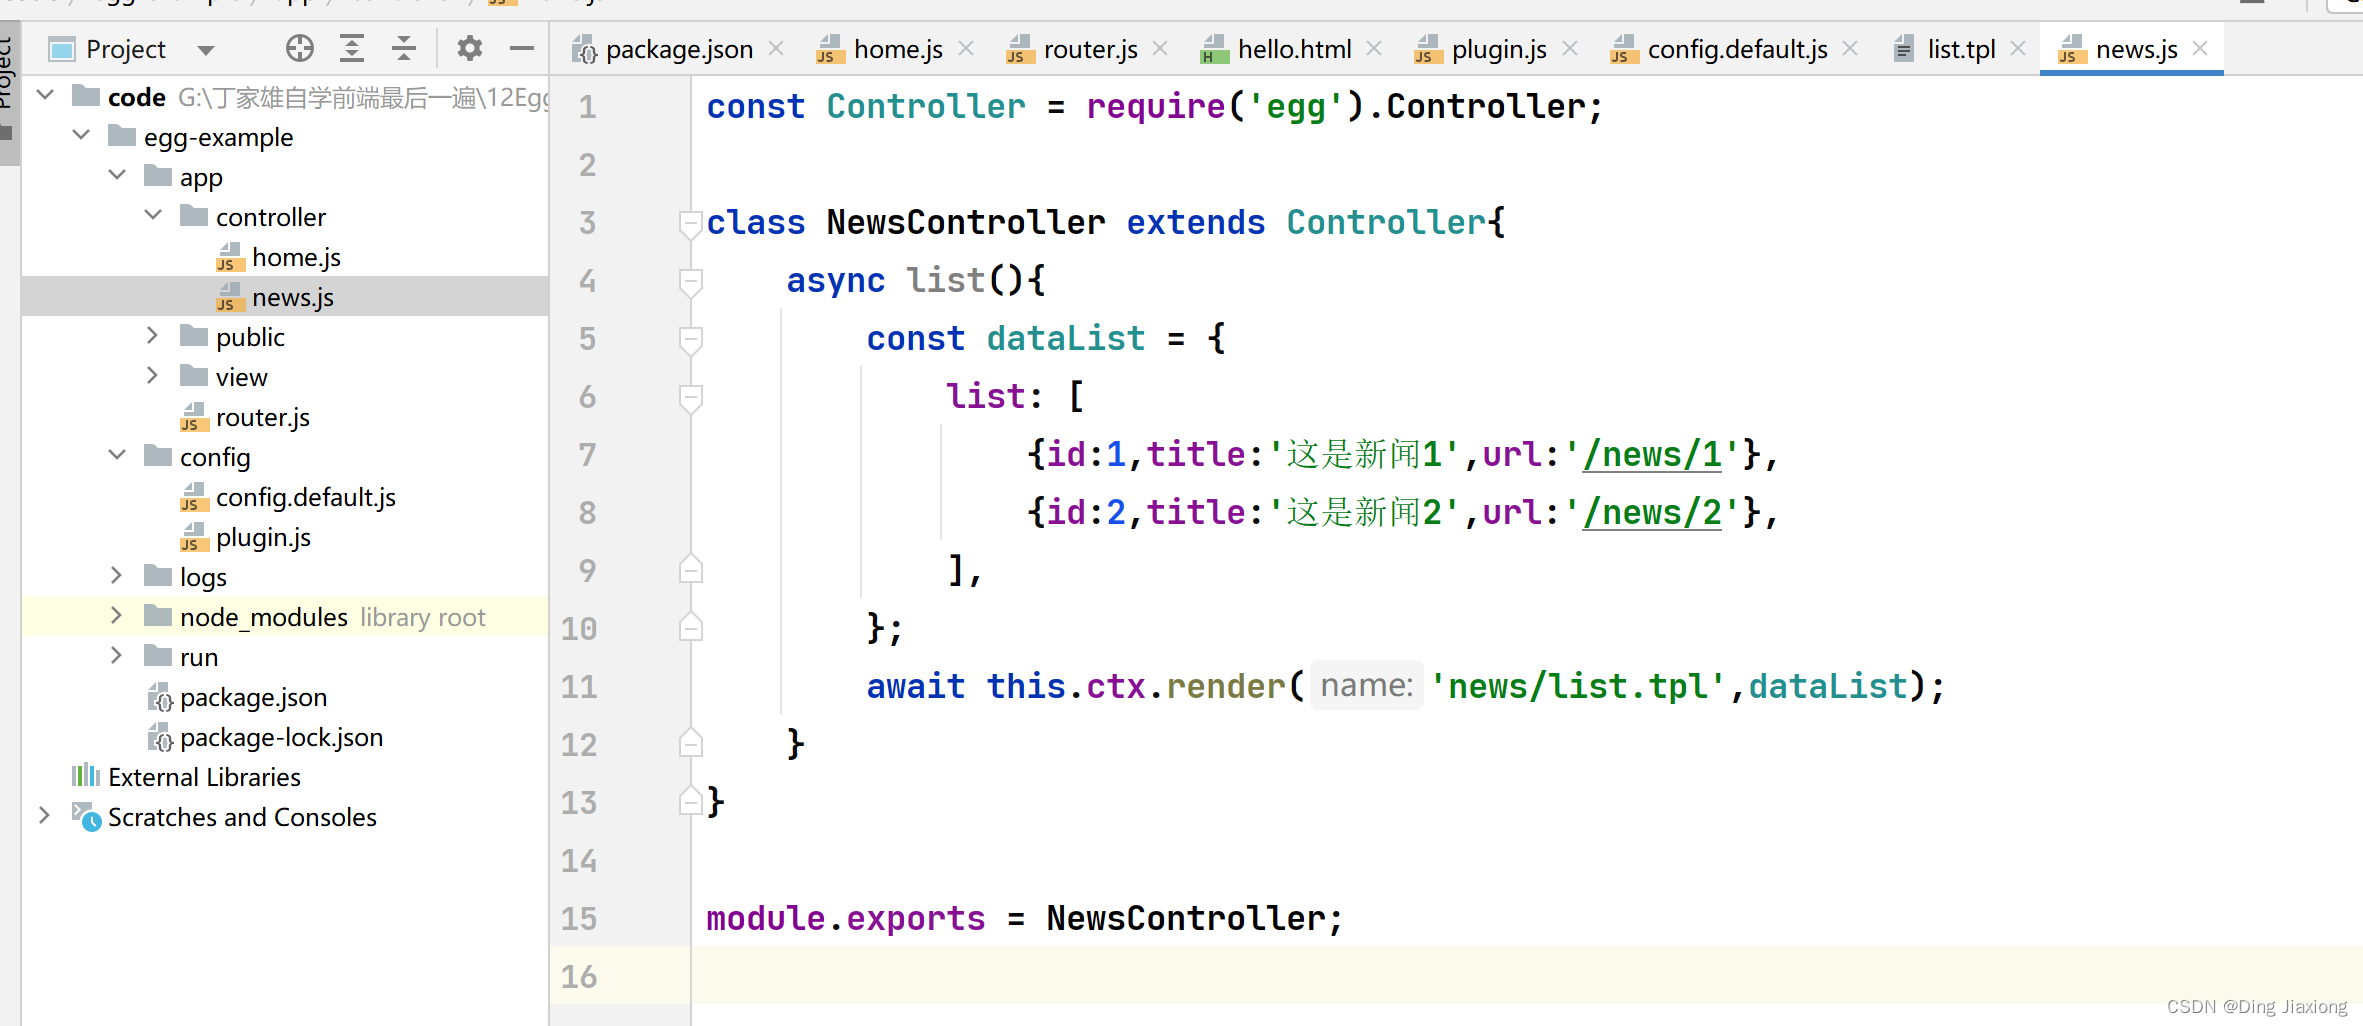This screenshot has height=1026, width=2363.
Task: Open the '/news/1' URL link in code
Action: tap(1652, 455)
